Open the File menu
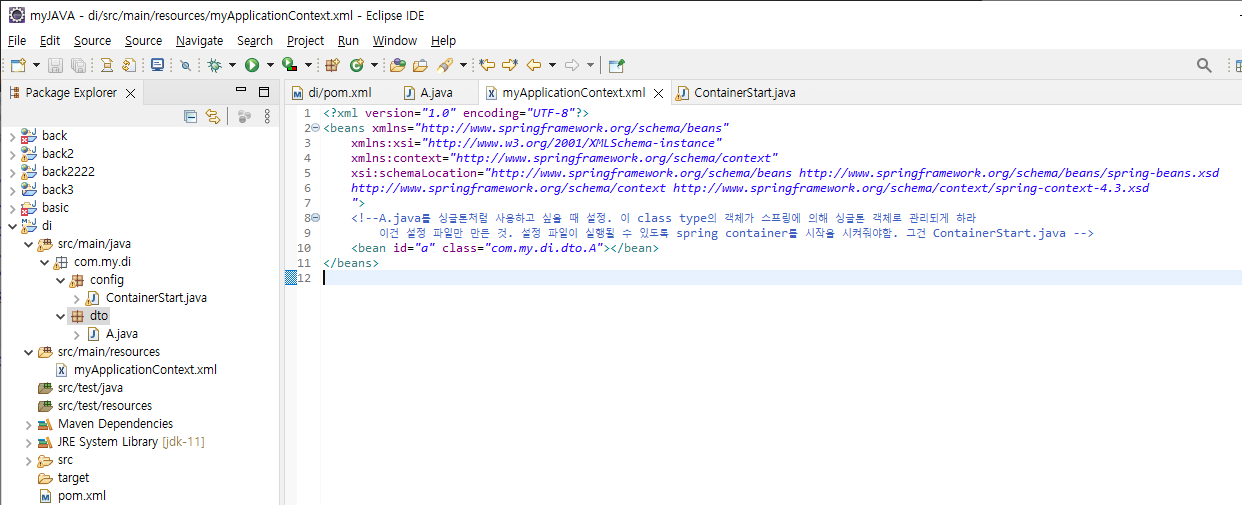The width and height of the screenshot is (1242, 505). 17,40
